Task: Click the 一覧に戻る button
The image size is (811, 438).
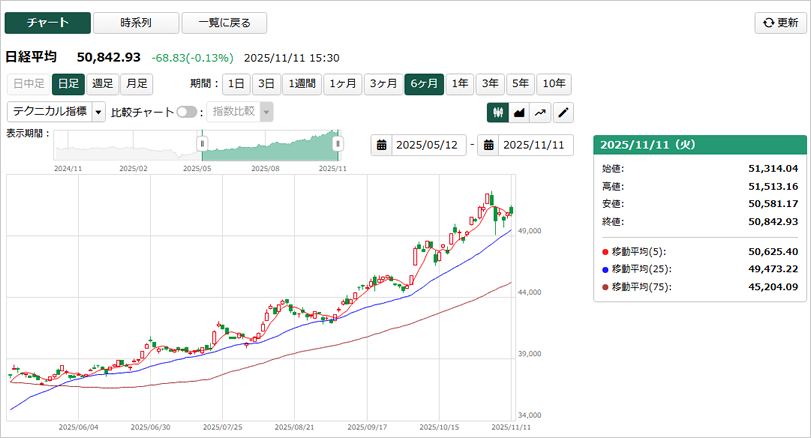Action: (x=224, y=23)
